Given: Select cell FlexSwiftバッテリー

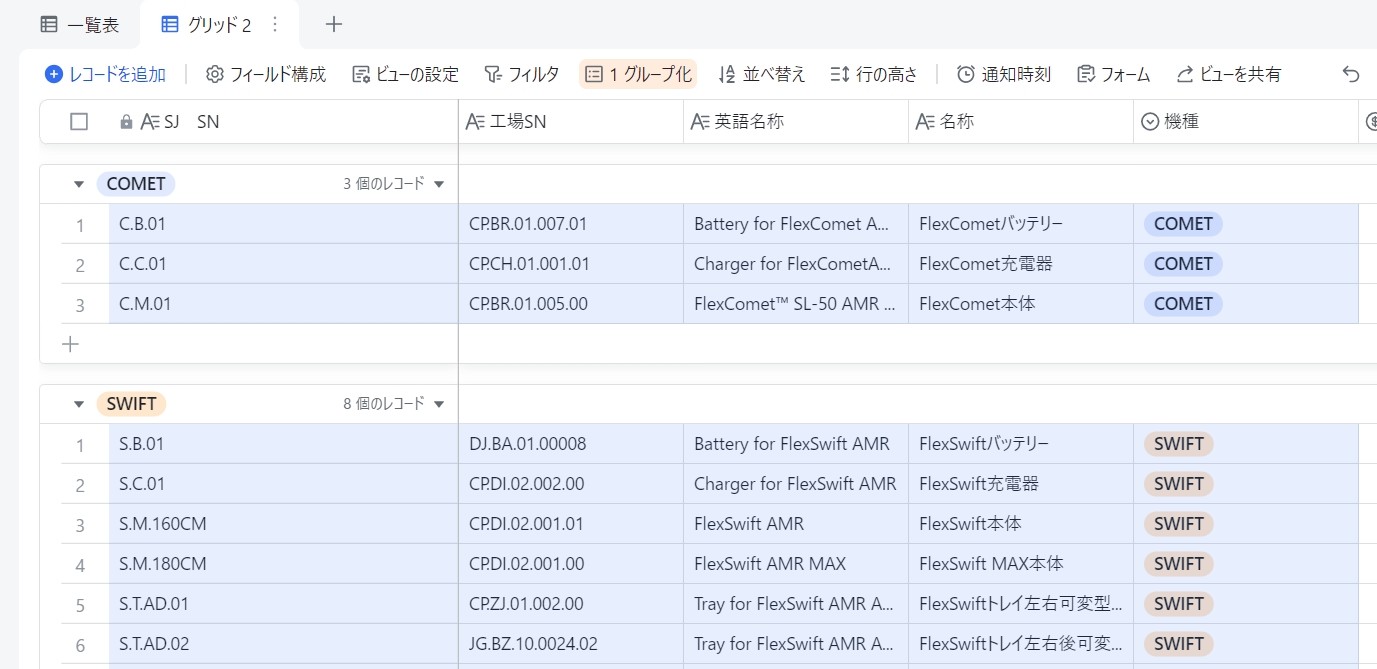Looking at the screenshot, I should (x=1021, y=444).
